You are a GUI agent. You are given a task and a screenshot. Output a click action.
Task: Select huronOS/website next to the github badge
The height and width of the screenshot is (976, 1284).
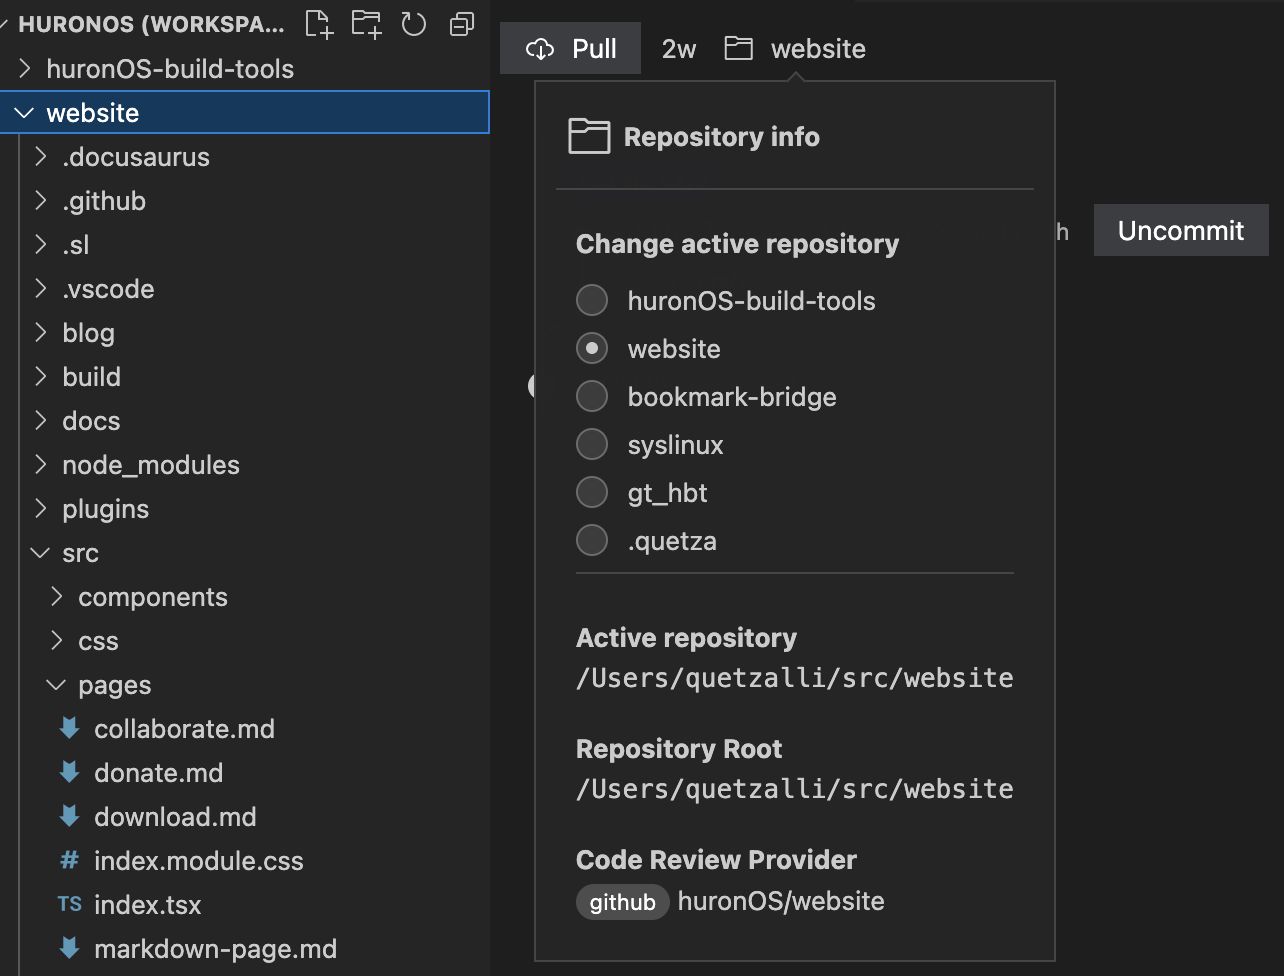pos(780,901)
